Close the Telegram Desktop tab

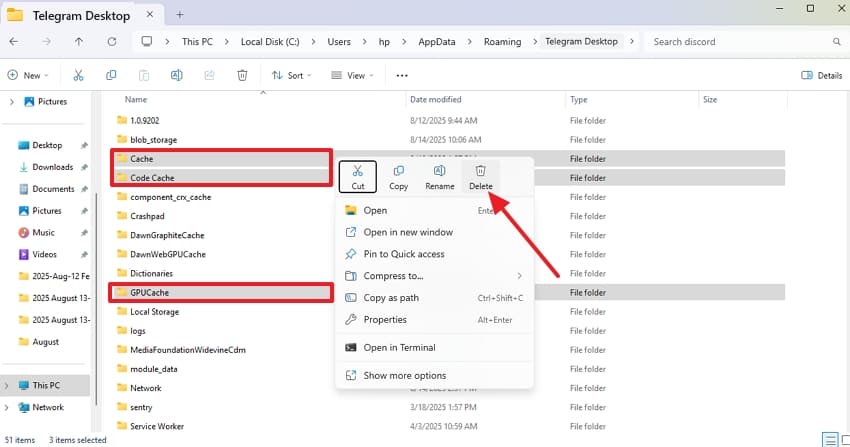[150, 15]
